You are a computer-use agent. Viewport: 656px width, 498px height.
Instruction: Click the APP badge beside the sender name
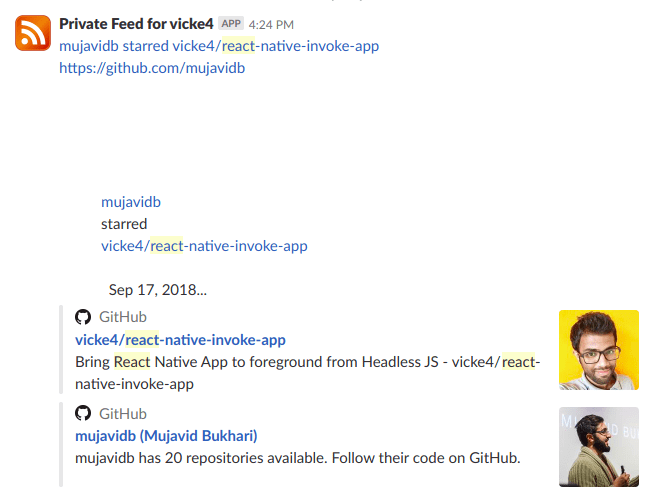tap(231, 23)
